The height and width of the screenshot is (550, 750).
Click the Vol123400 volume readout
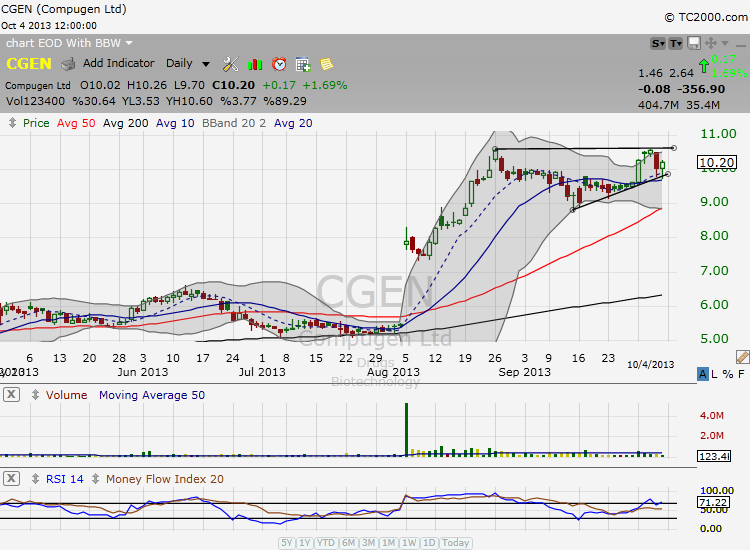35,101
